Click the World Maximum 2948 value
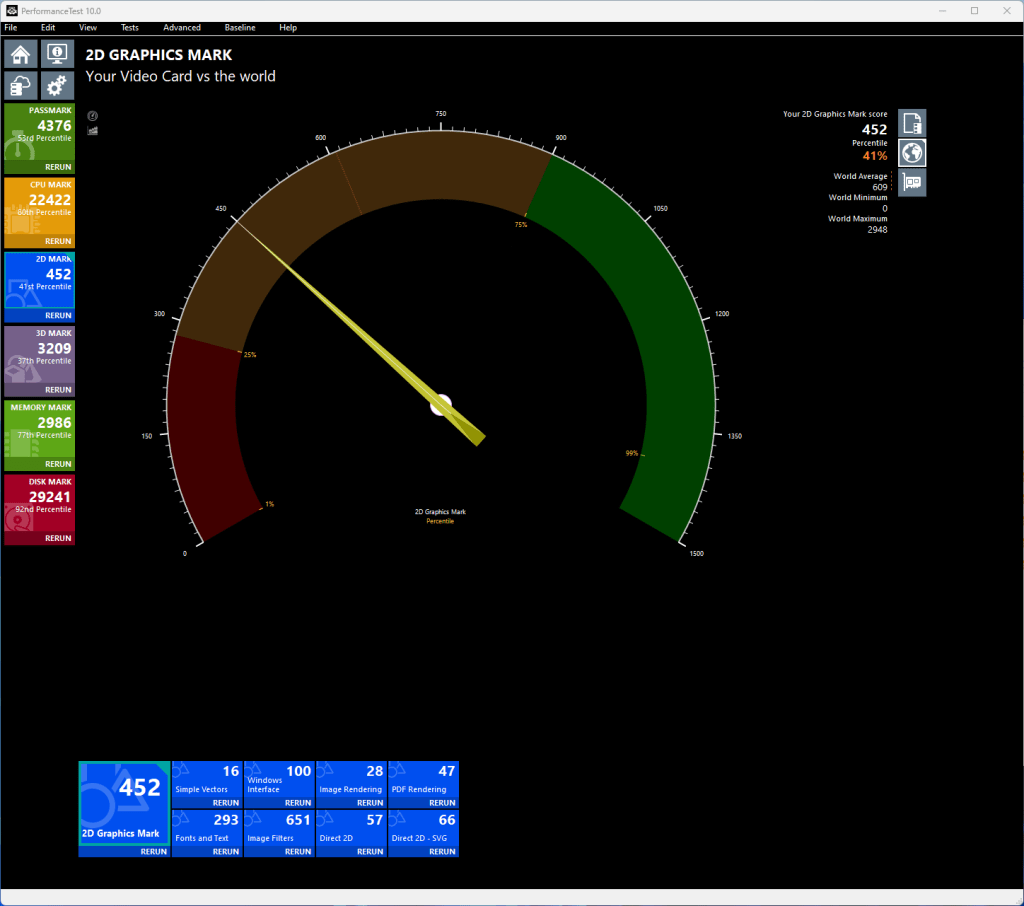This screenshot has height=906, width=1024. [x=877, y=230]
